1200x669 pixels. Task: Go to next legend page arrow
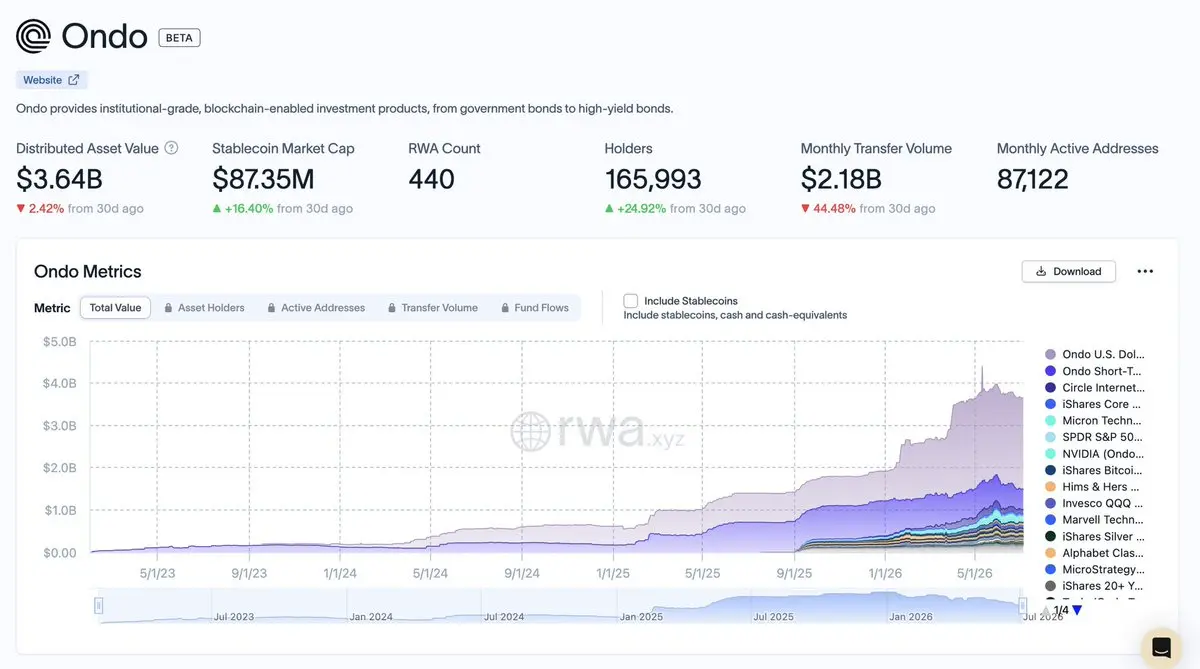tap(1077, 610)
